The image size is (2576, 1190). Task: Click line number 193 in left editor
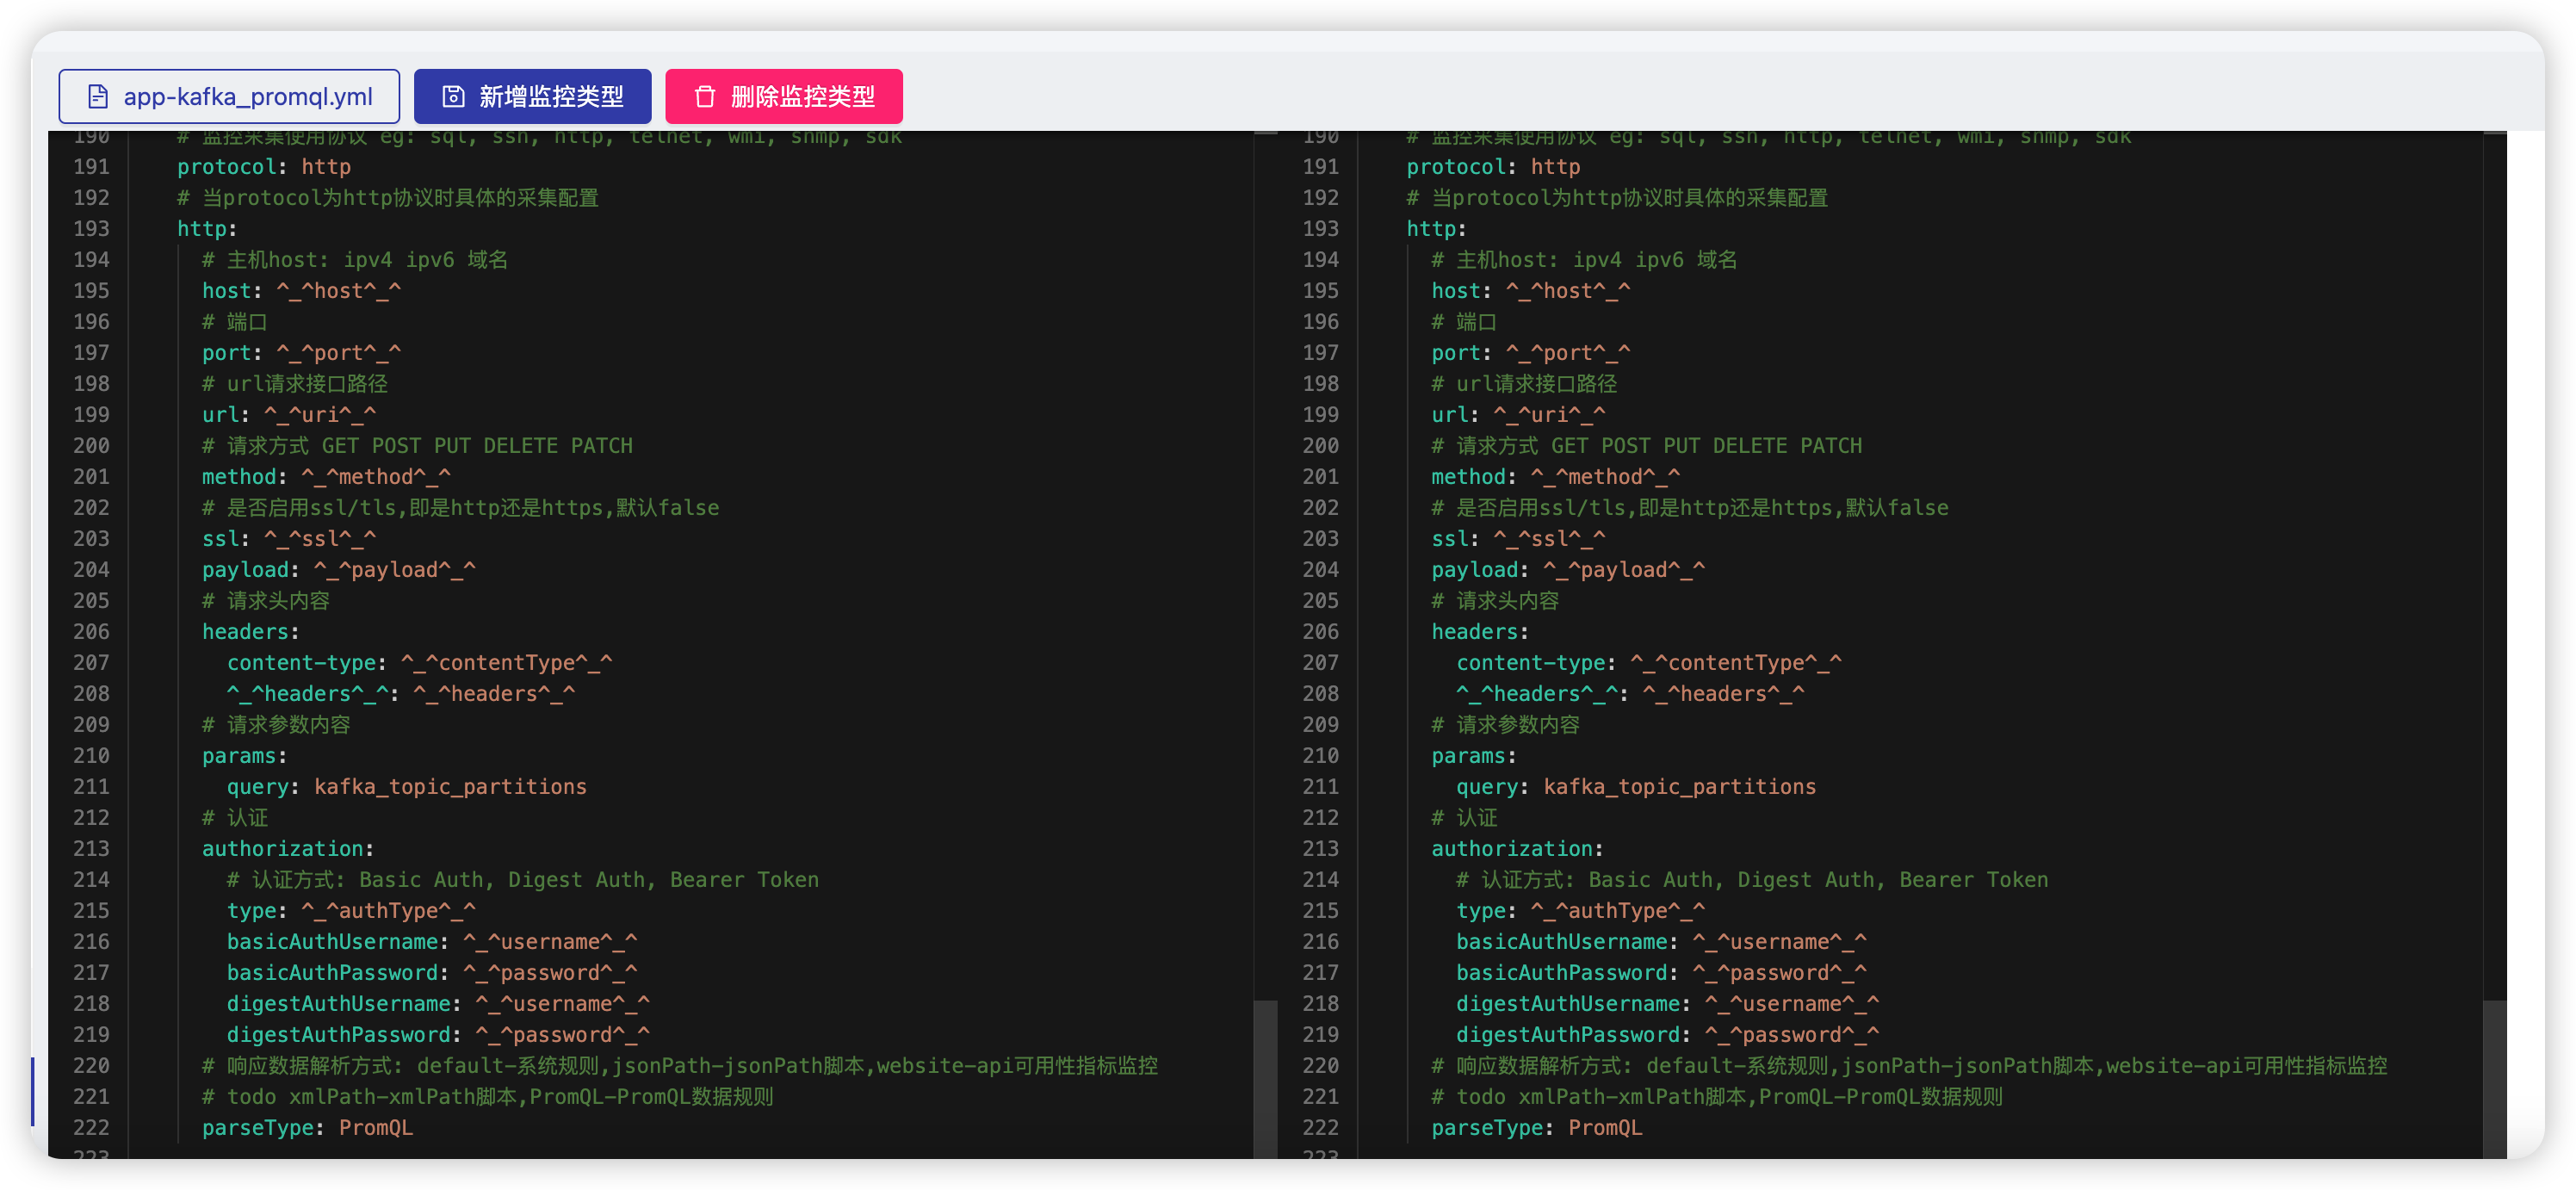coord(91,229)
